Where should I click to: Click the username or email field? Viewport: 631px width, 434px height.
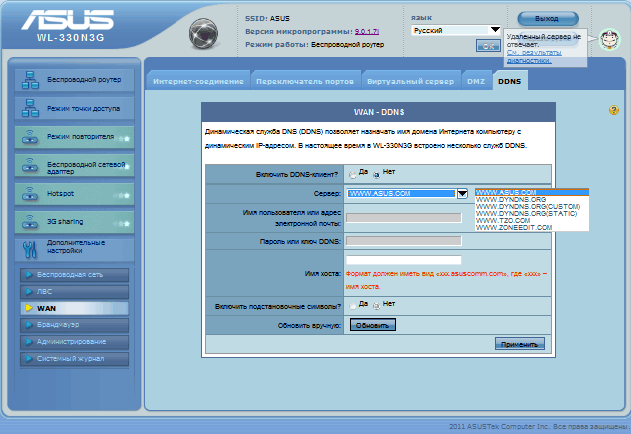click(x=404, y=218)
